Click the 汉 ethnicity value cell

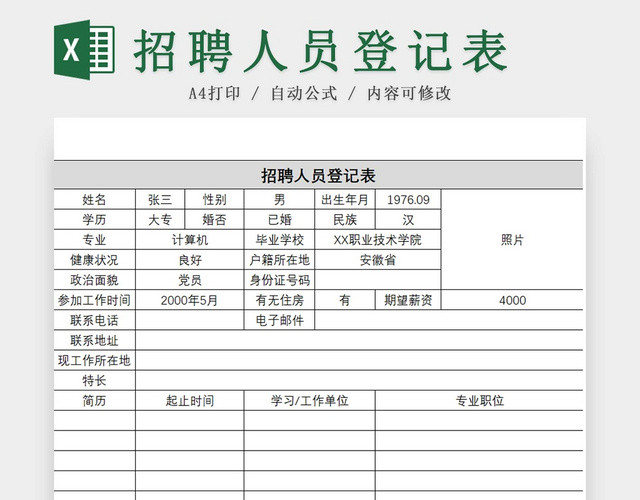[408, 220]
